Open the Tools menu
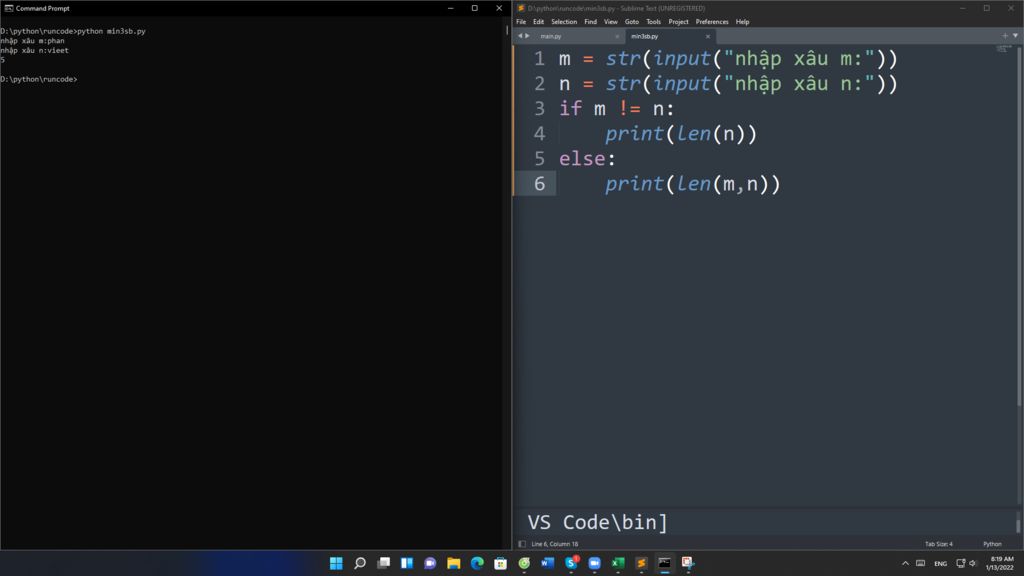This screenshot has width=1024, height=576. coord(653,22)
